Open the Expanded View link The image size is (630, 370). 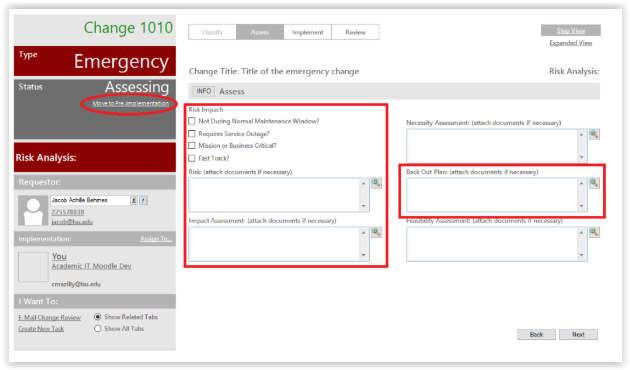571,43
